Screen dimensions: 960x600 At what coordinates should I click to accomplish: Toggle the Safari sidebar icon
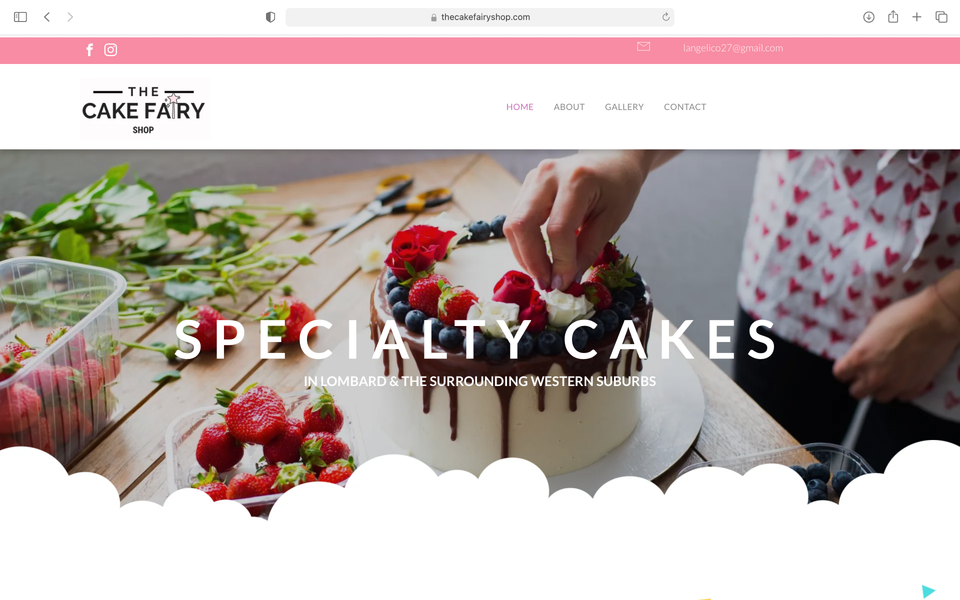(20, 17)
